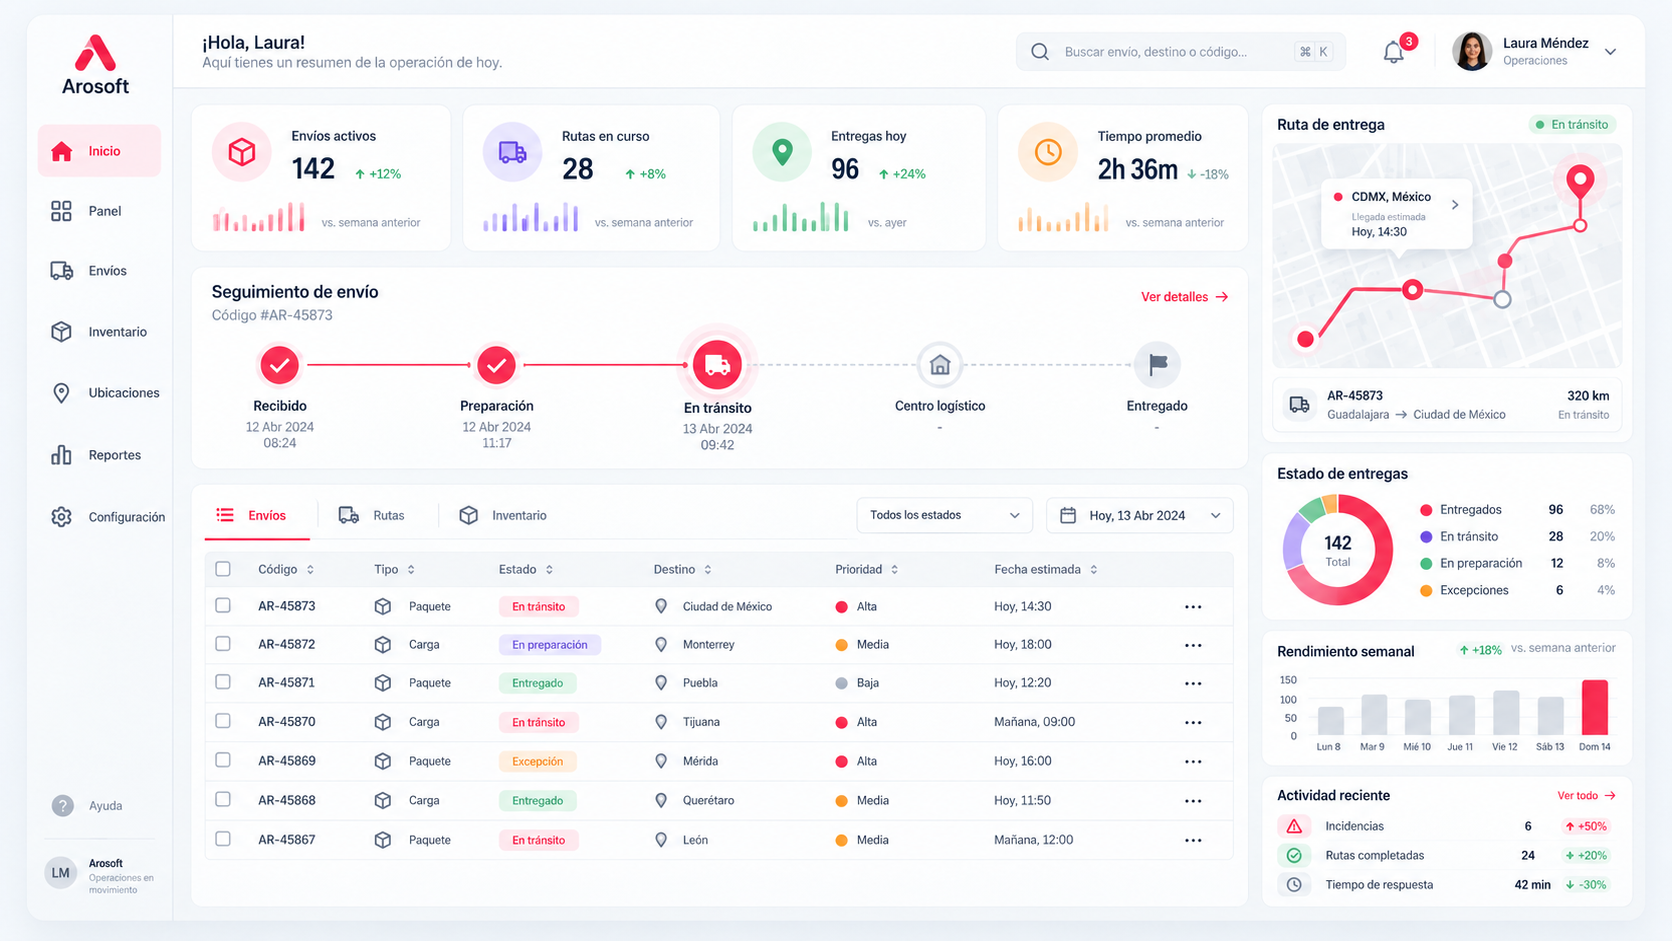Click Ver todo in Actividad reciente
This screenshot has height=941, width=1672.
tap(1586, 796)
